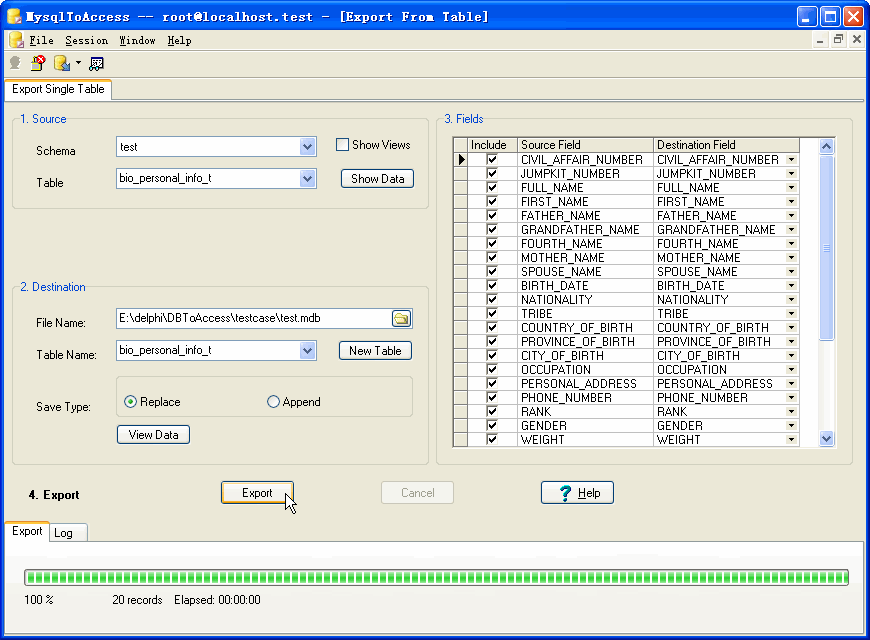The image size is (870, 640).
Task: Open the source Table dropdown
Action: click(x=307, y=179)
